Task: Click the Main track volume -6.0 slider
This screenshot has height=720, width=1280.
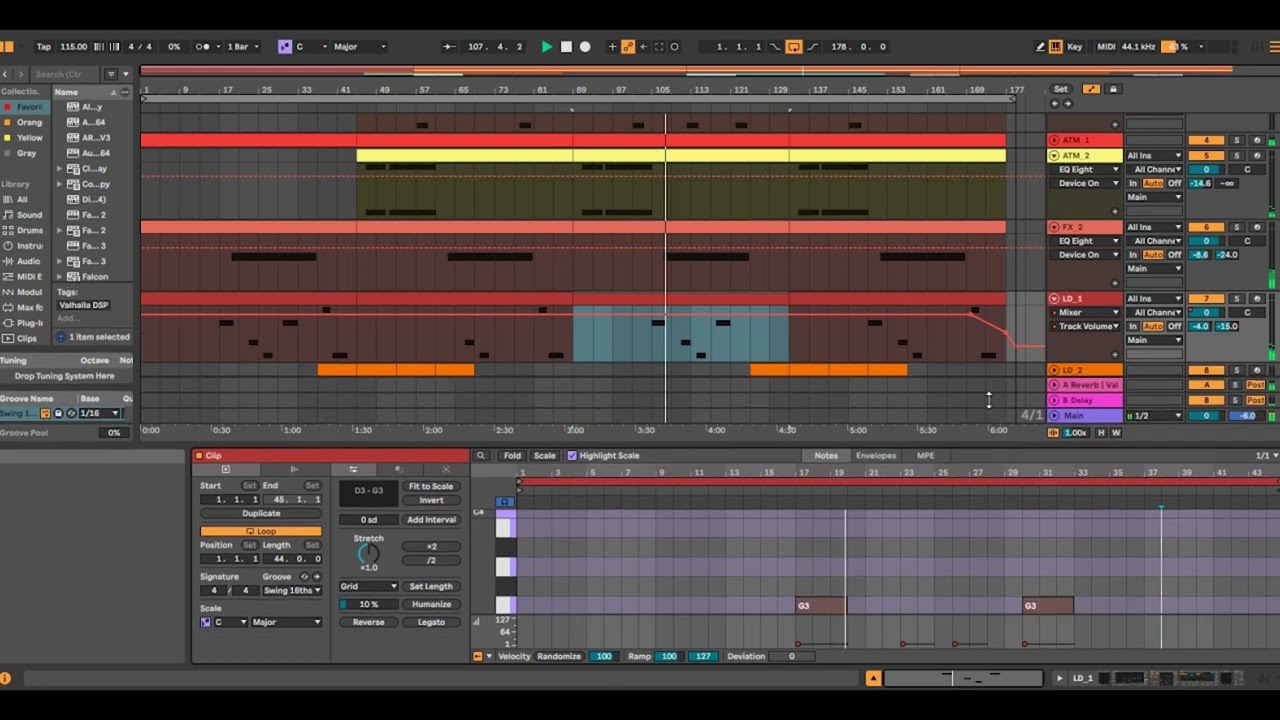Action: click(1247, 415)
